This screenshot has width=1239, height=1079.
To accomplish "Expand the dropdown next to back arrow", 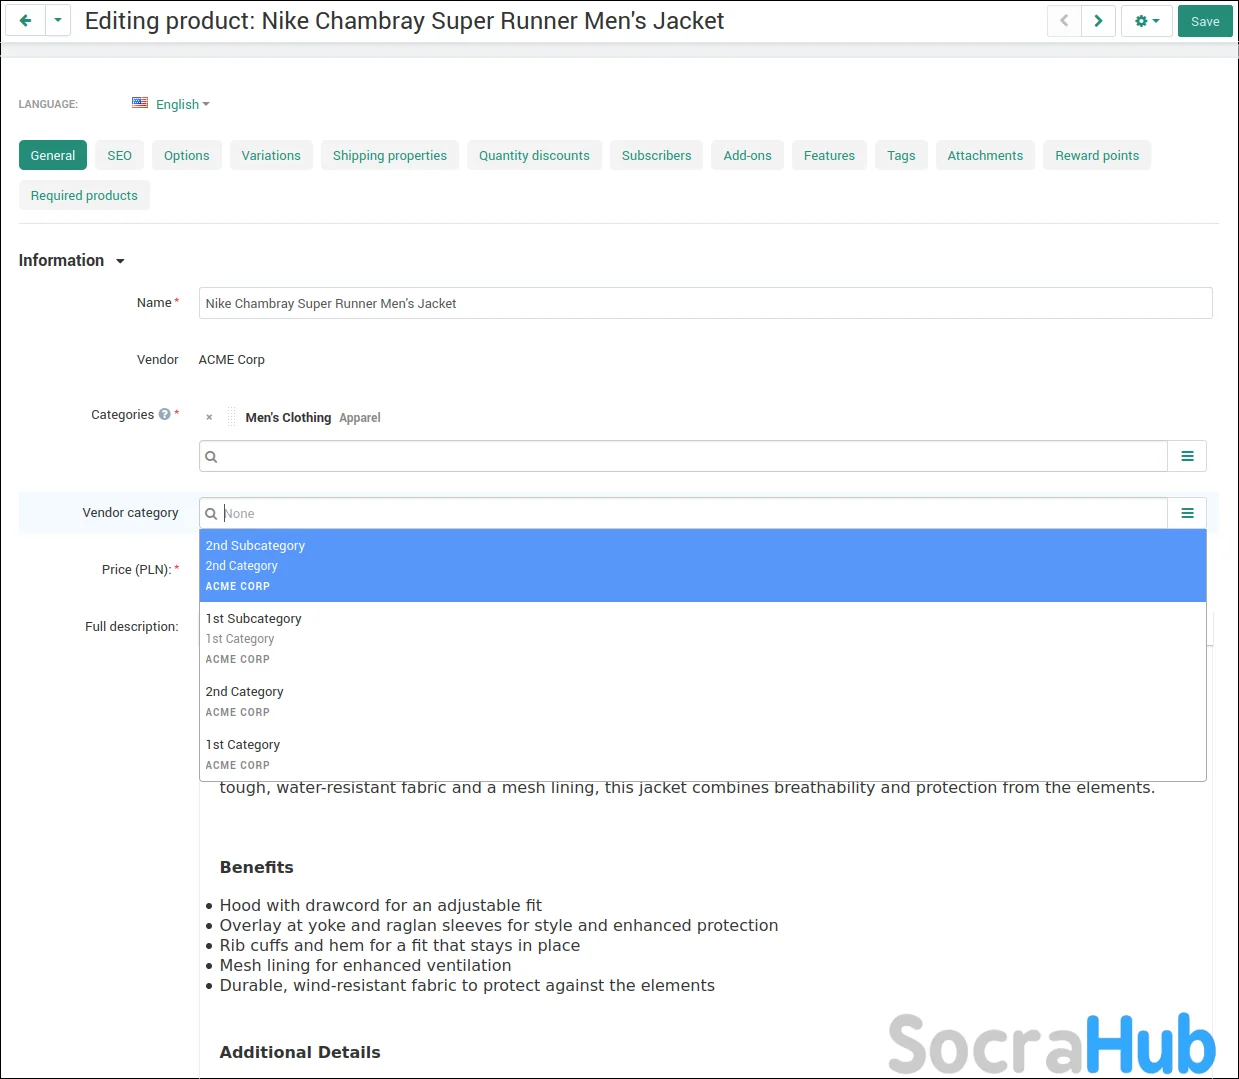I will click(x=58, y=21).
